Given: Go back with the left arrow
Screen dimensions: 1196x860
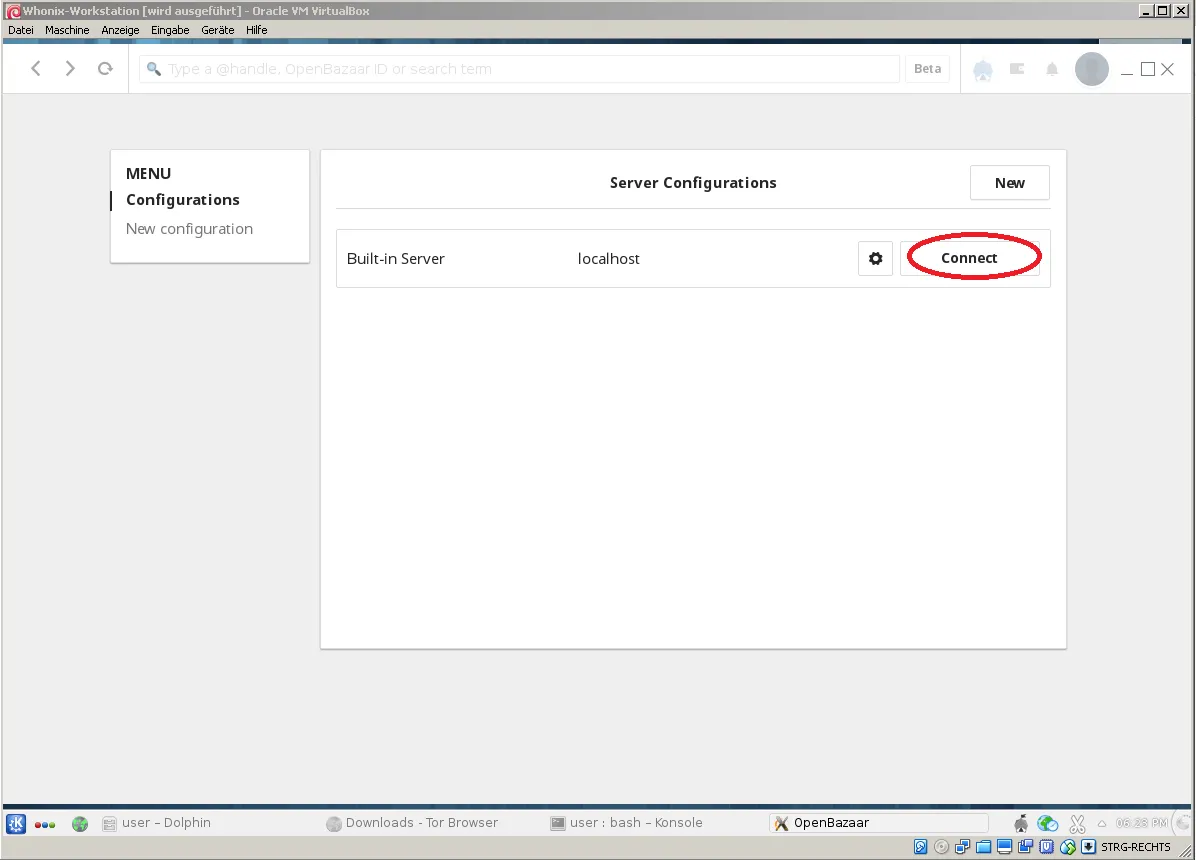Looking at the screenshot, I should click(36, 69).
